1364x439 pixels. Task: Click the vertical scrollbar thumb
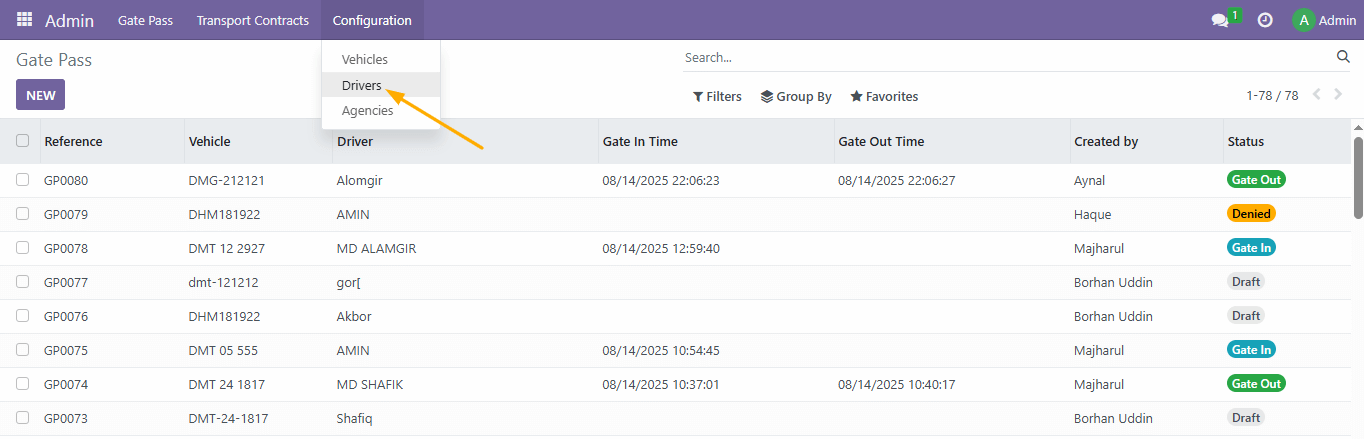coord(1358,177)
